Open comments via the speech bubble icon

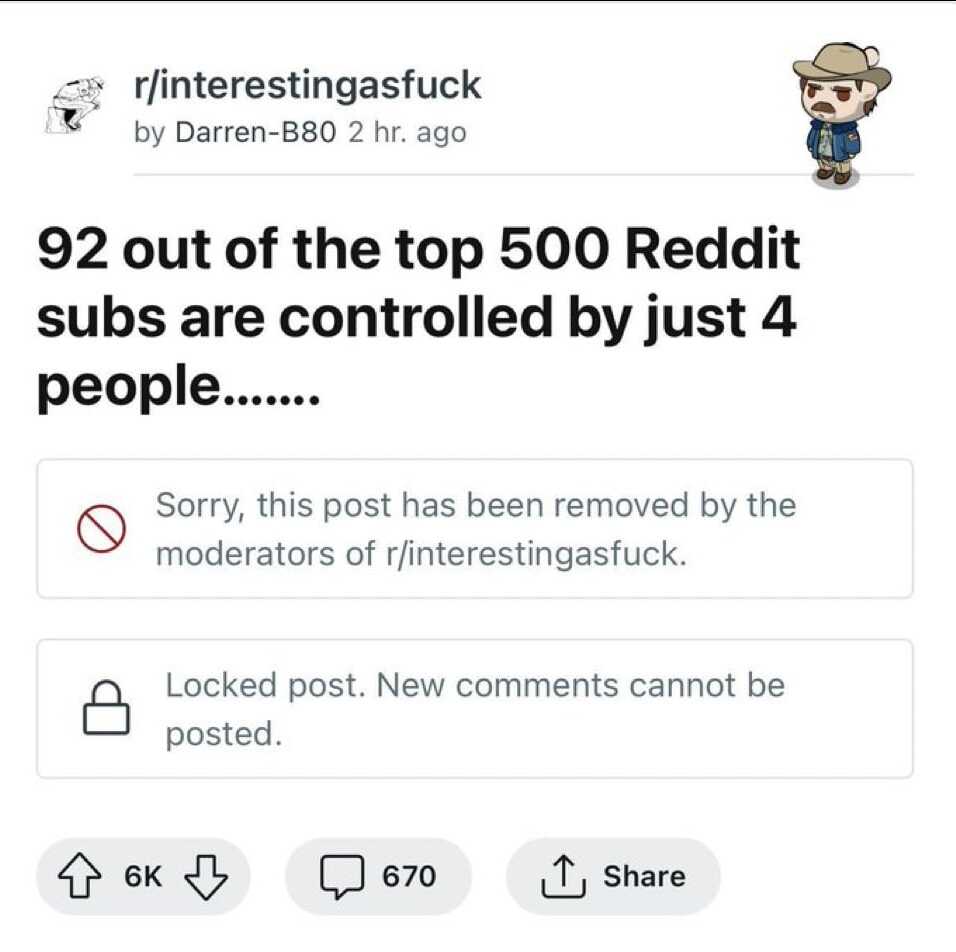343,877
